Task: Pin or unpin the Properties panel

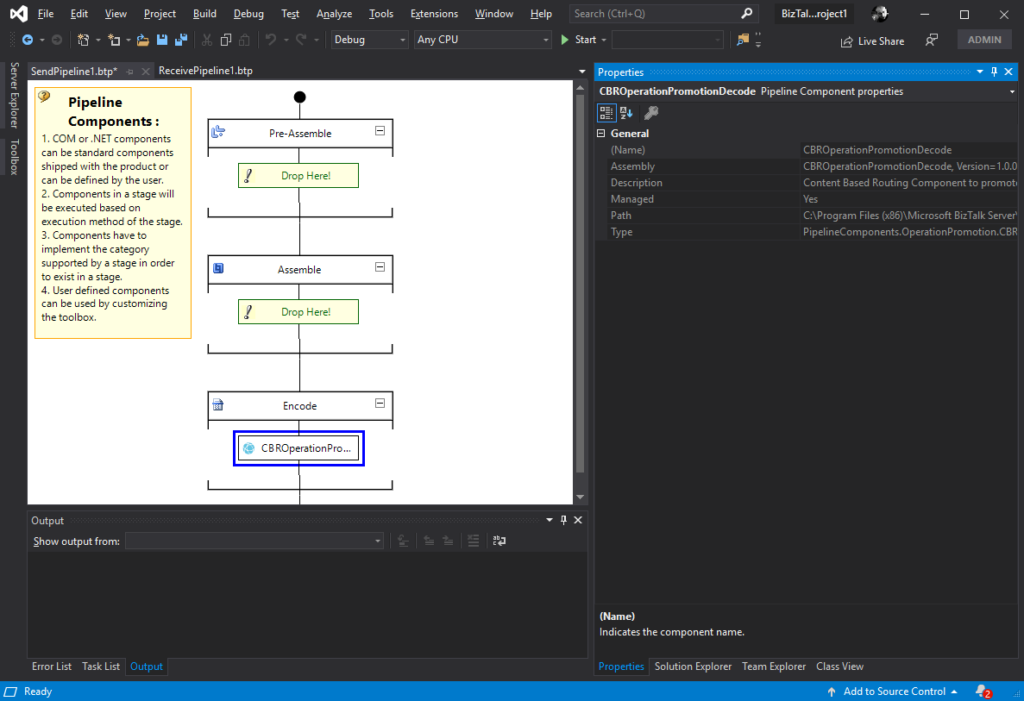Action: (994, 72)
